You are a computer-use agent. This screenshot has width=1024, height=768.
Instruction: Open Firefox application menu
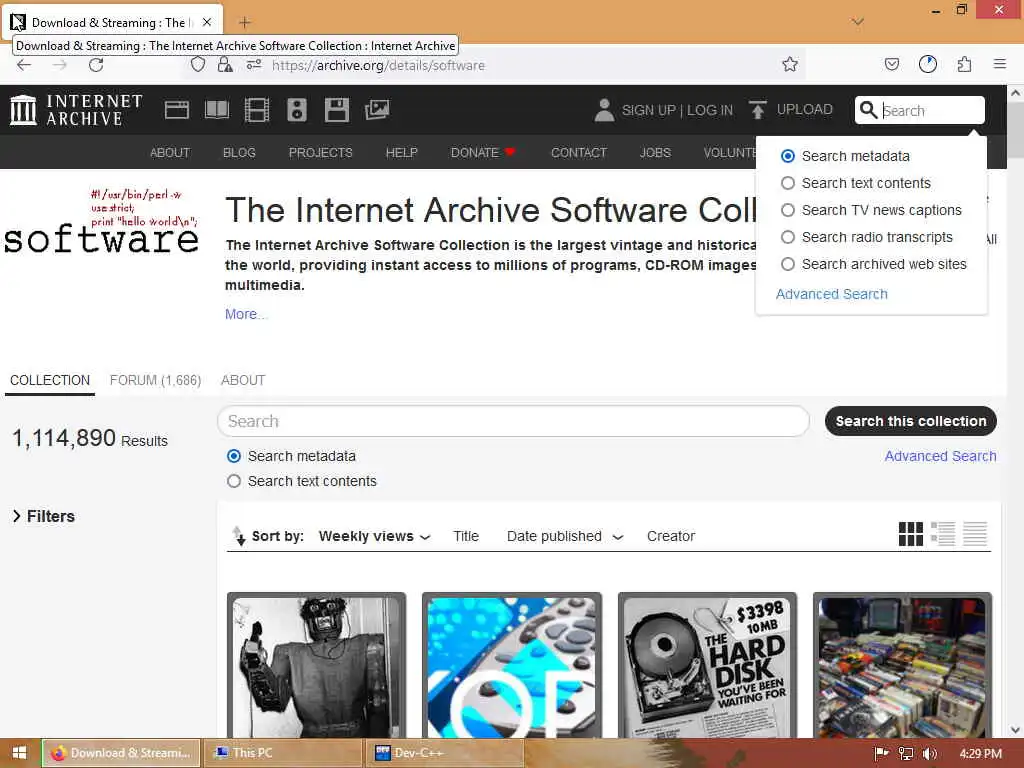coord(999,65)
